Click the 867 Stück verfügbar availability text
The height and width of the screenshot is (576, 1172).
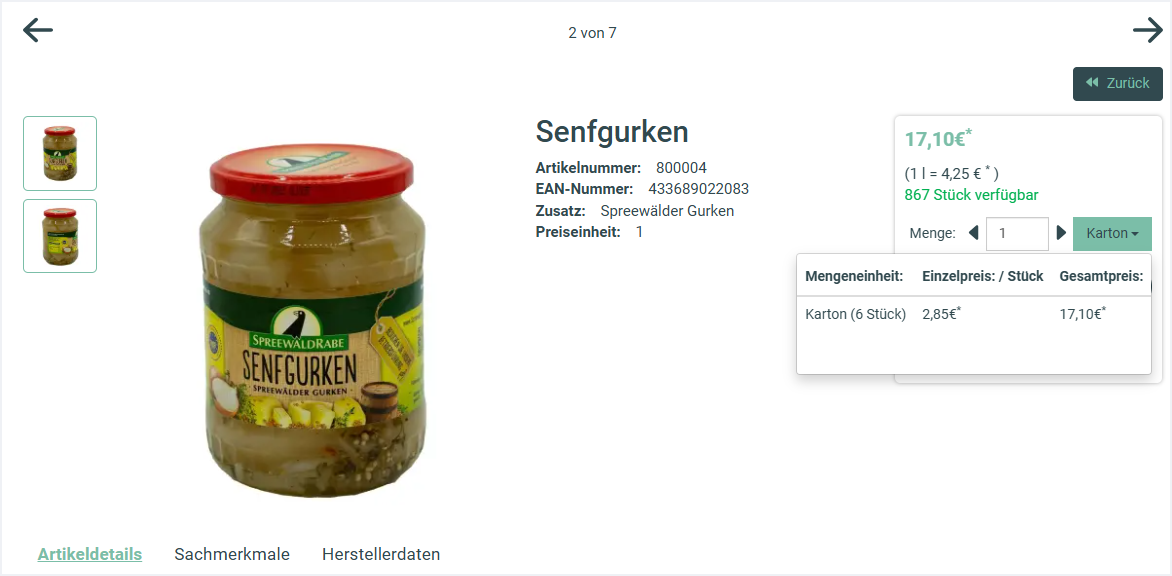pyautogui.click(x=972, y=195)
